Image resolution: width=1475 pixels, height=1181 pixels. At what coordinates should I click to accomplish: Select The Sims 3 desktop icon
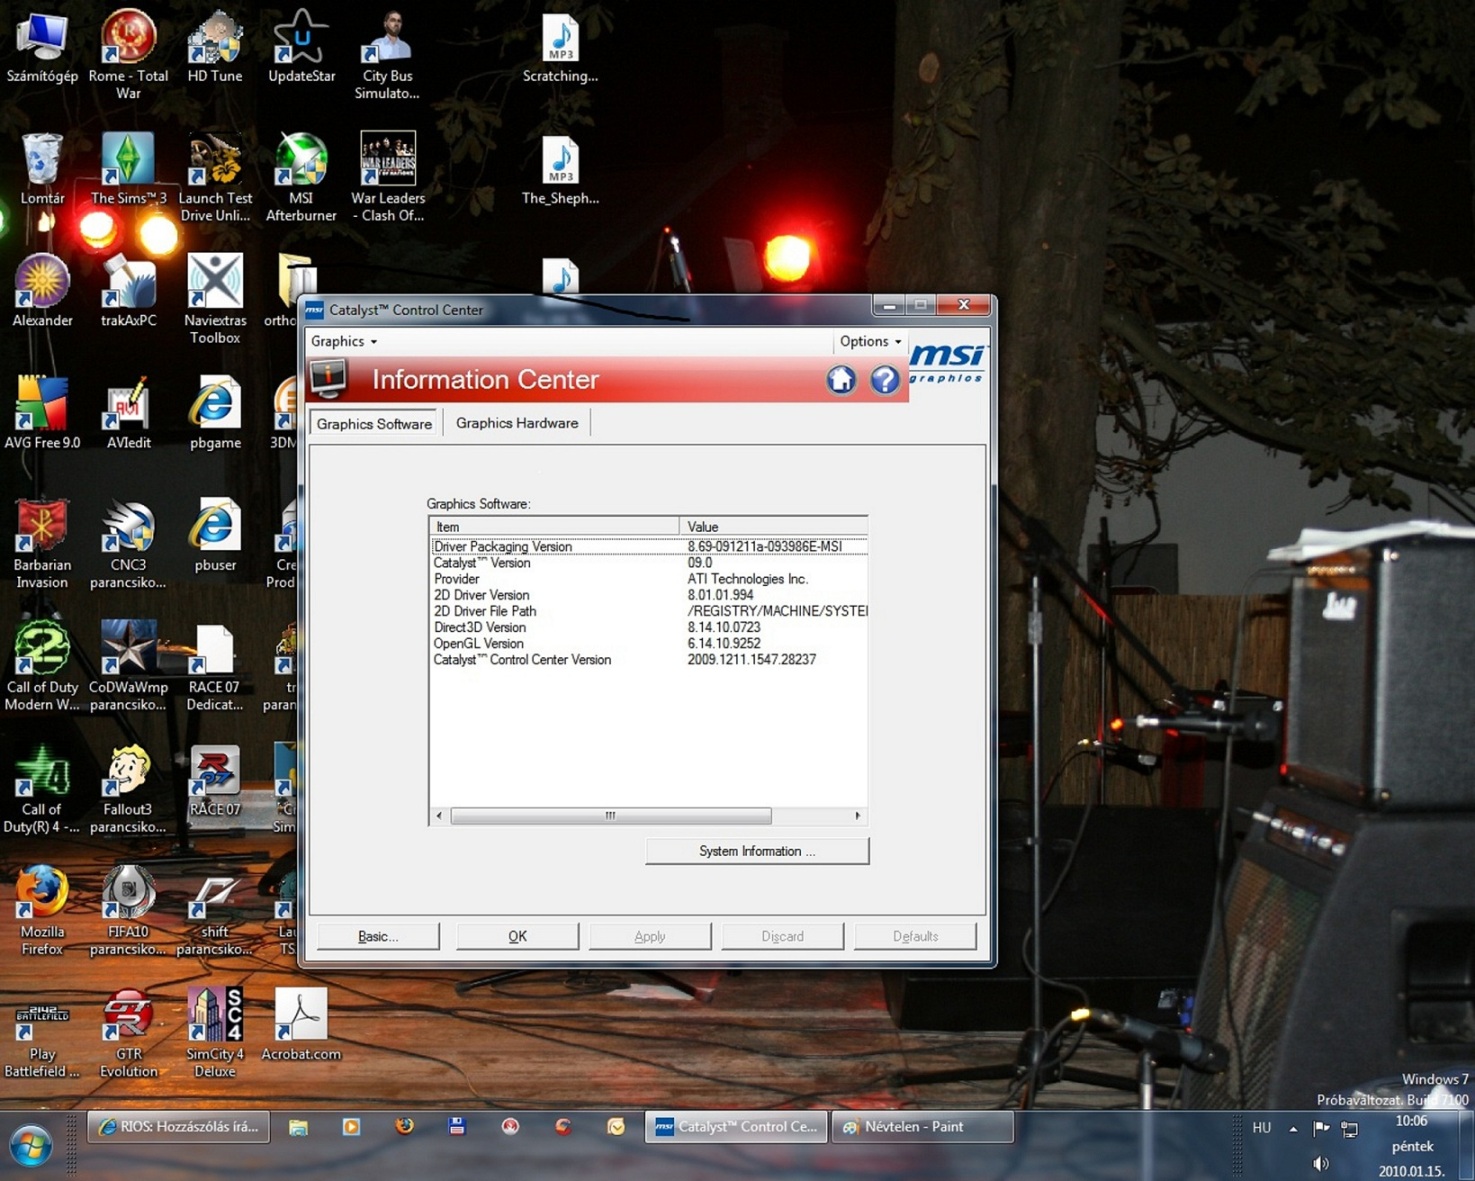point(128,170)
